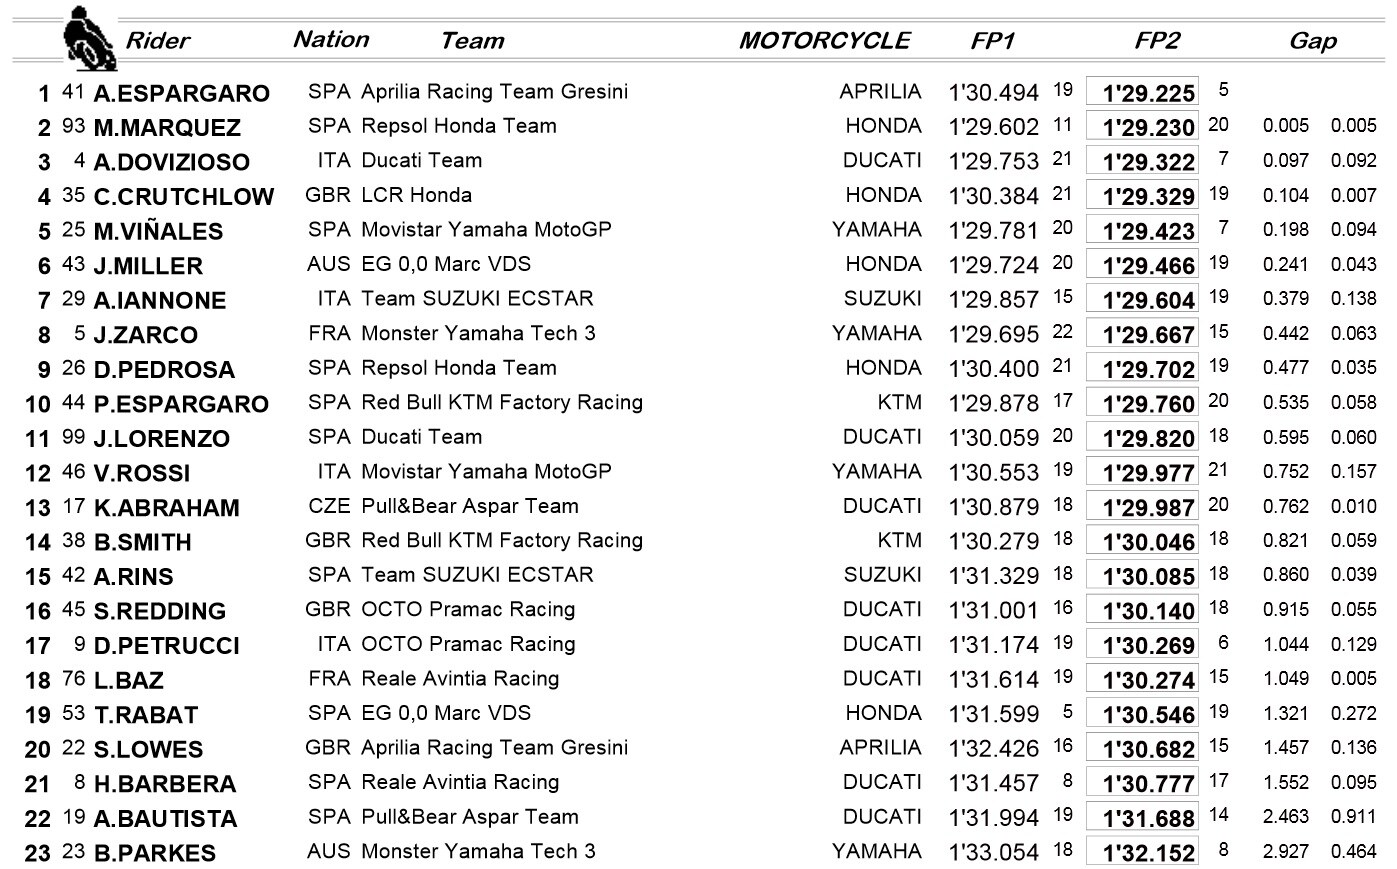Click the motorcycle rider icon
This screenshot has height=869, width=1397.
89,39
